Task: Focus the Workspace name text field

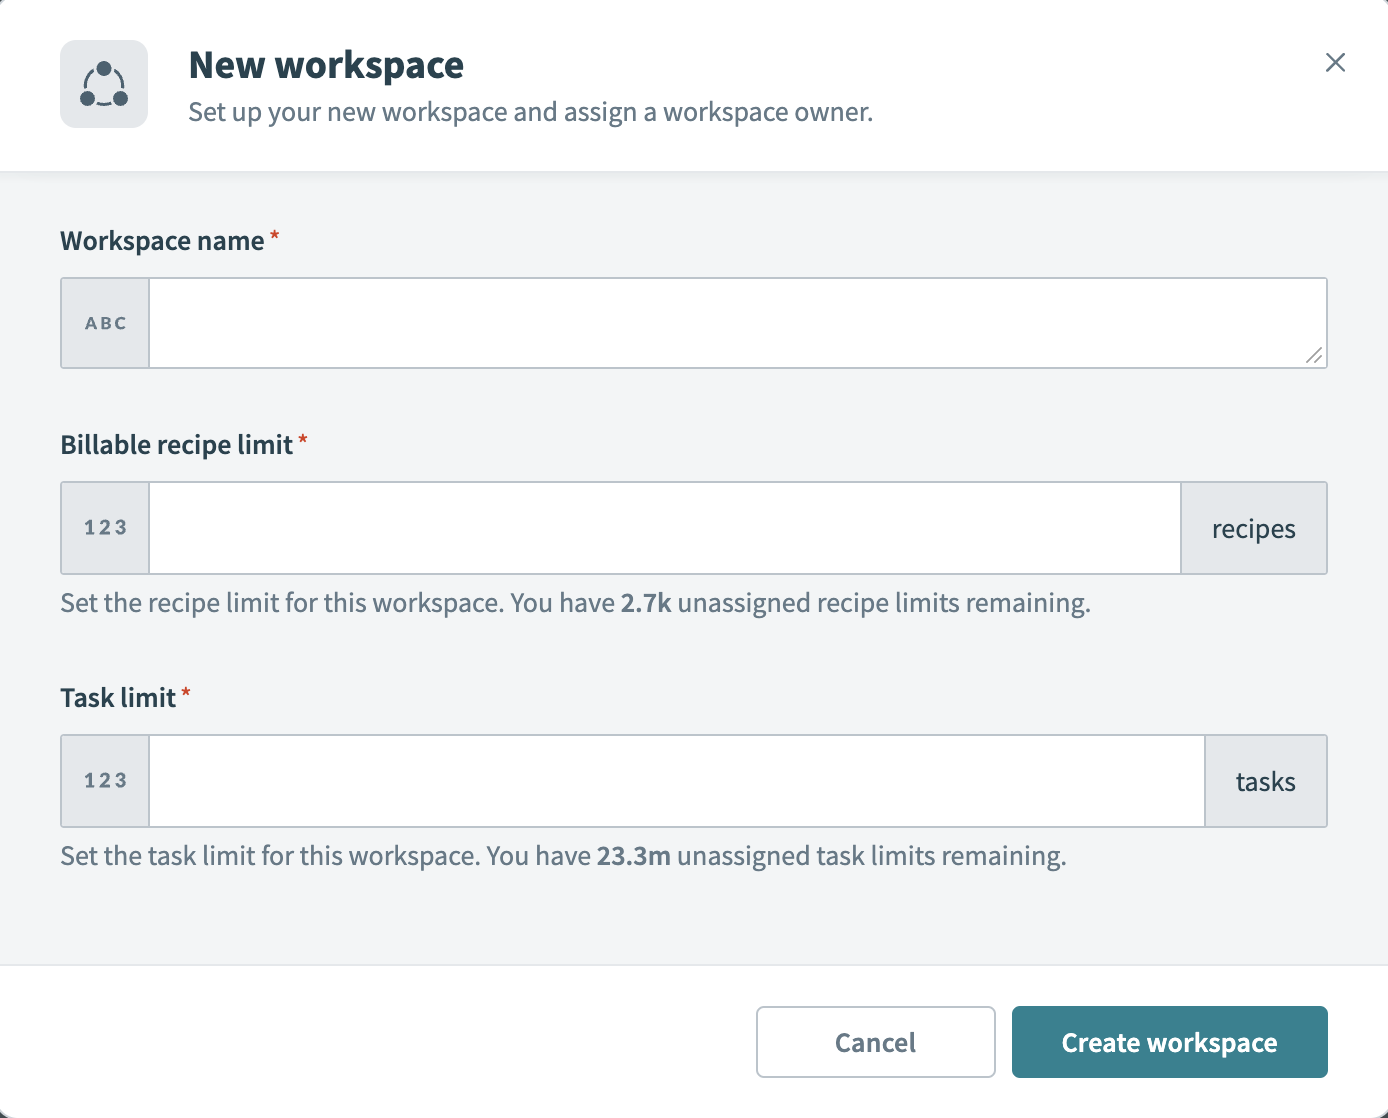Action: 730,323
